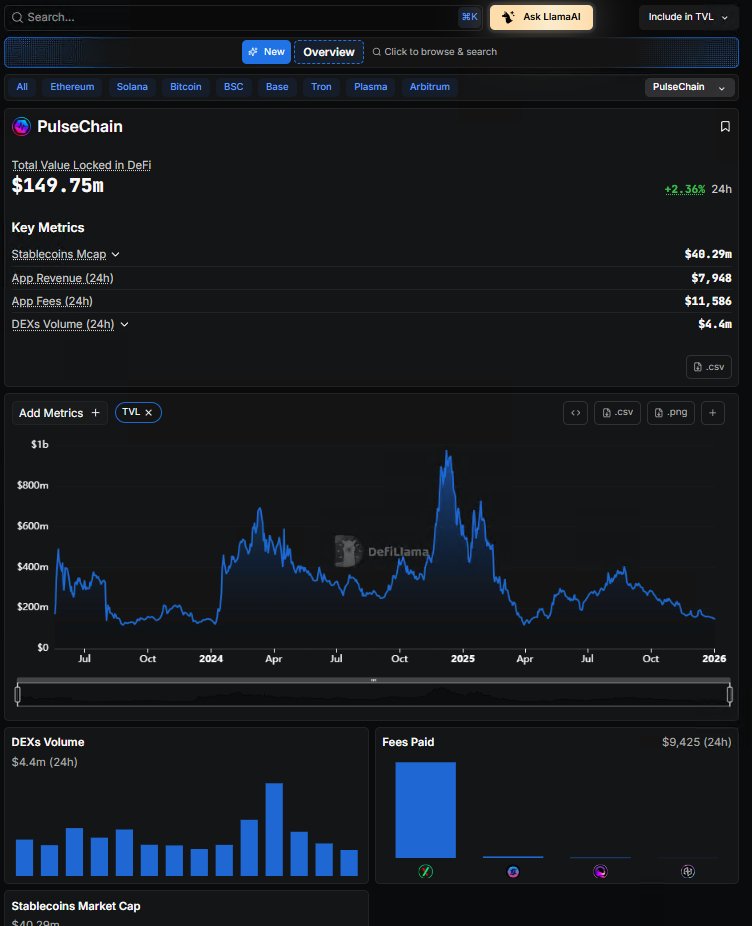Click the Stablecoins Market Cap heading
Screen dimensions: 752x926
click(76, 906)
